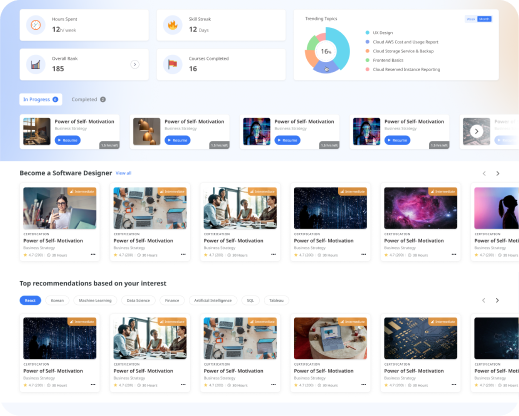Open Software Designer course with woman holding phone
The height and width of the screenshot is (416, 519).
60,208
